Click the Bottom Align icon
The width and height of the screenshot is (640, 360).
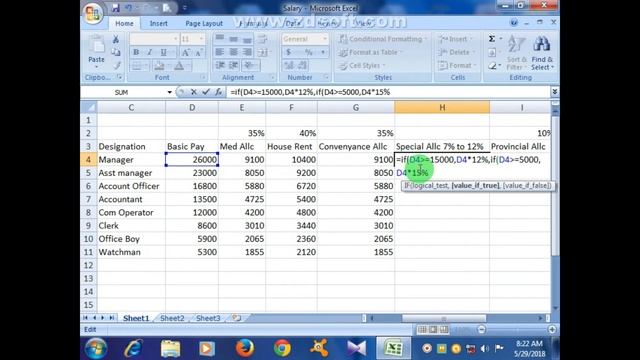[247, 39]
